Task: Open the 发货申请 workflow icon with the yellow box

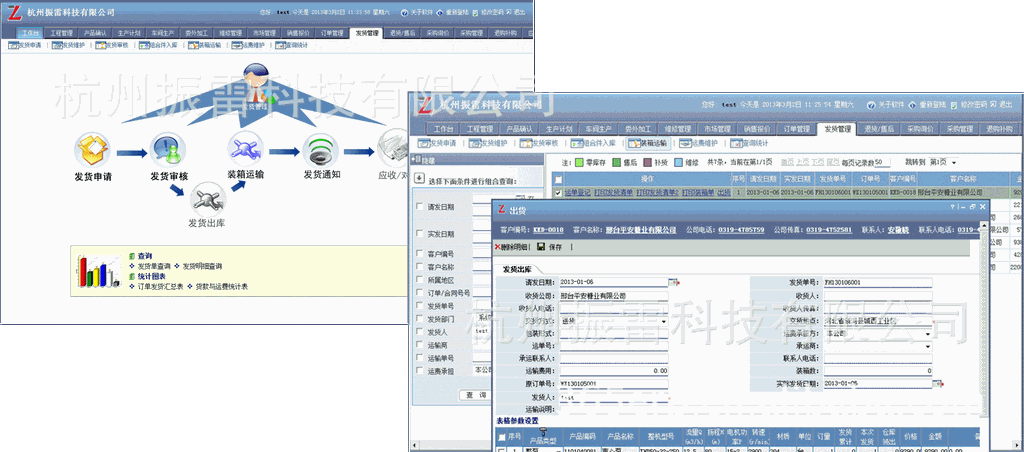Action: (91, 149)
